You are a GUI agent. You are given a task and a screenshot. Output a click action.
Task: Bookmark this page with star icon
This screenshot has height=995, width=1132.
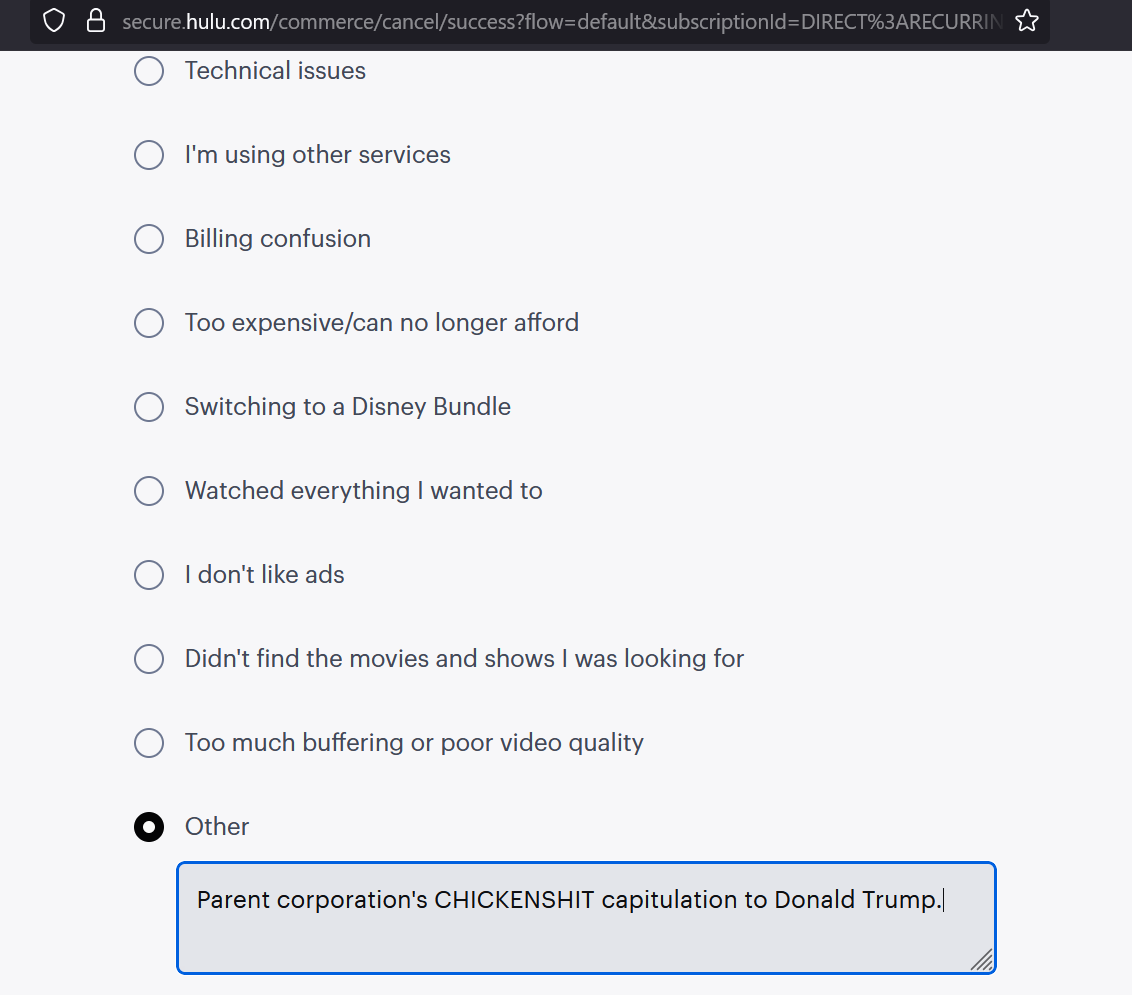click(x=1026, y=20)
